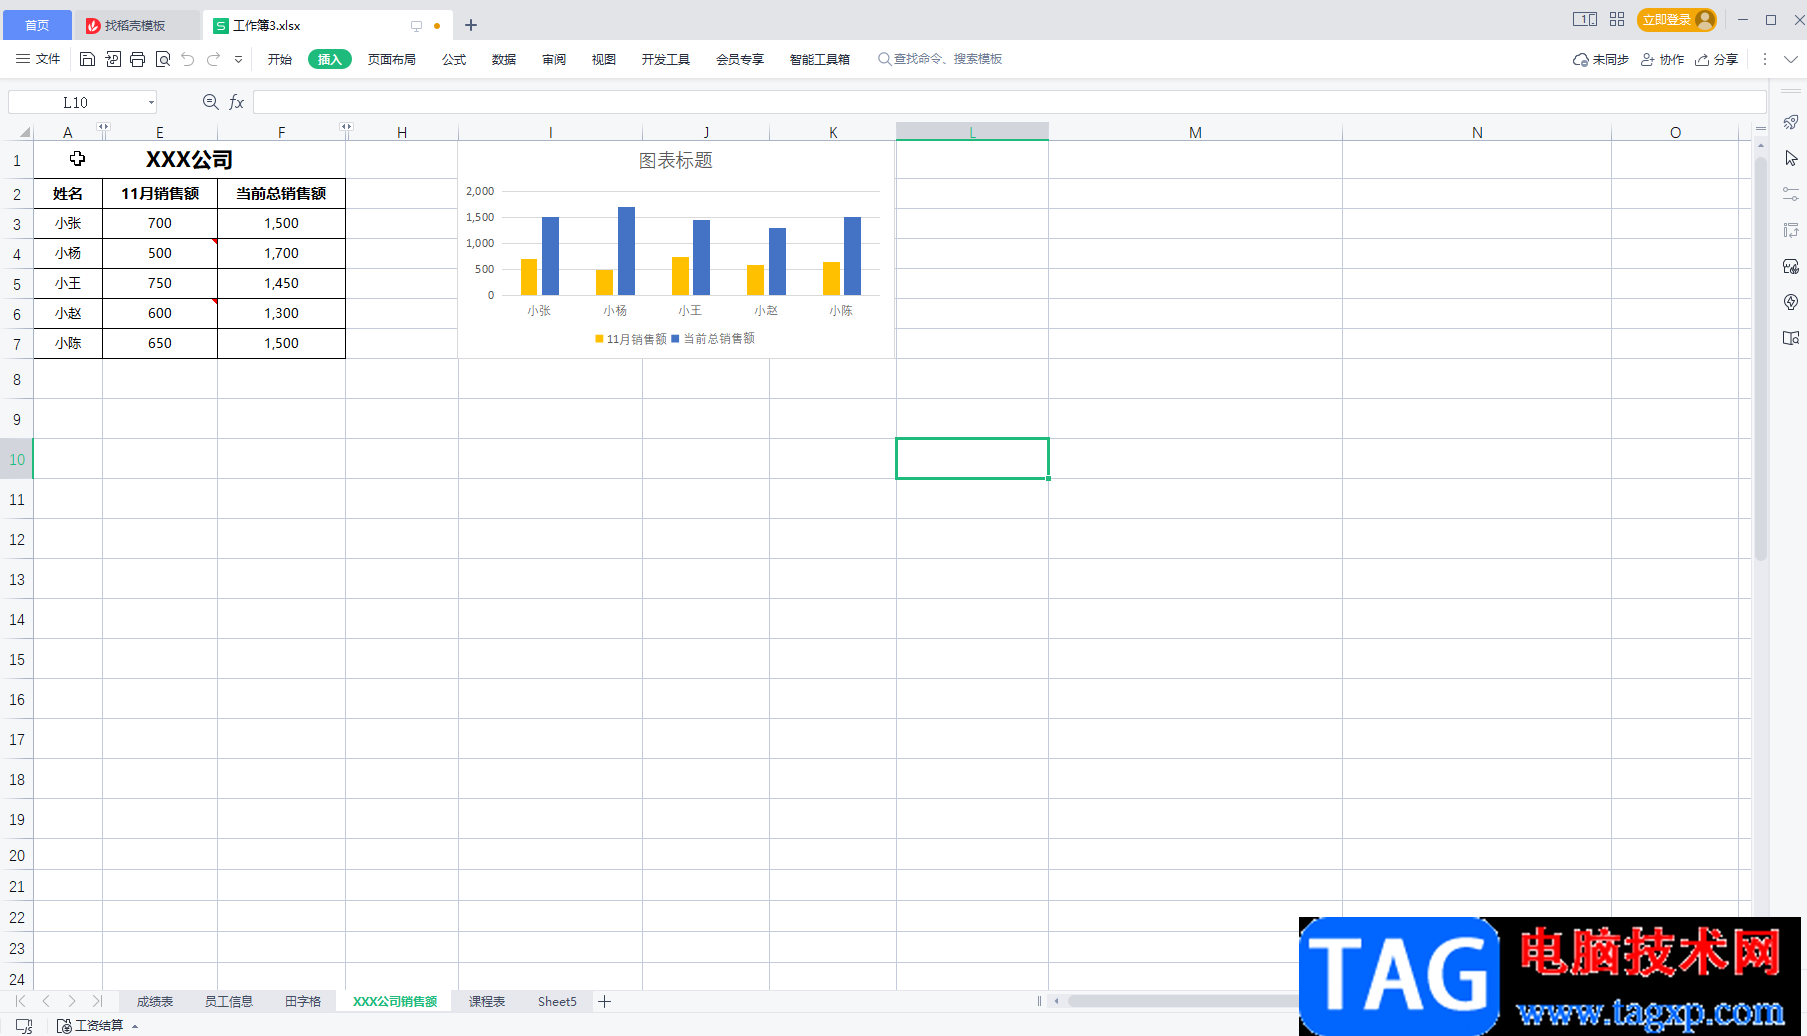Jump to last sheet navigation arrow
1807x1036 pixels.
pos(97,1001)
